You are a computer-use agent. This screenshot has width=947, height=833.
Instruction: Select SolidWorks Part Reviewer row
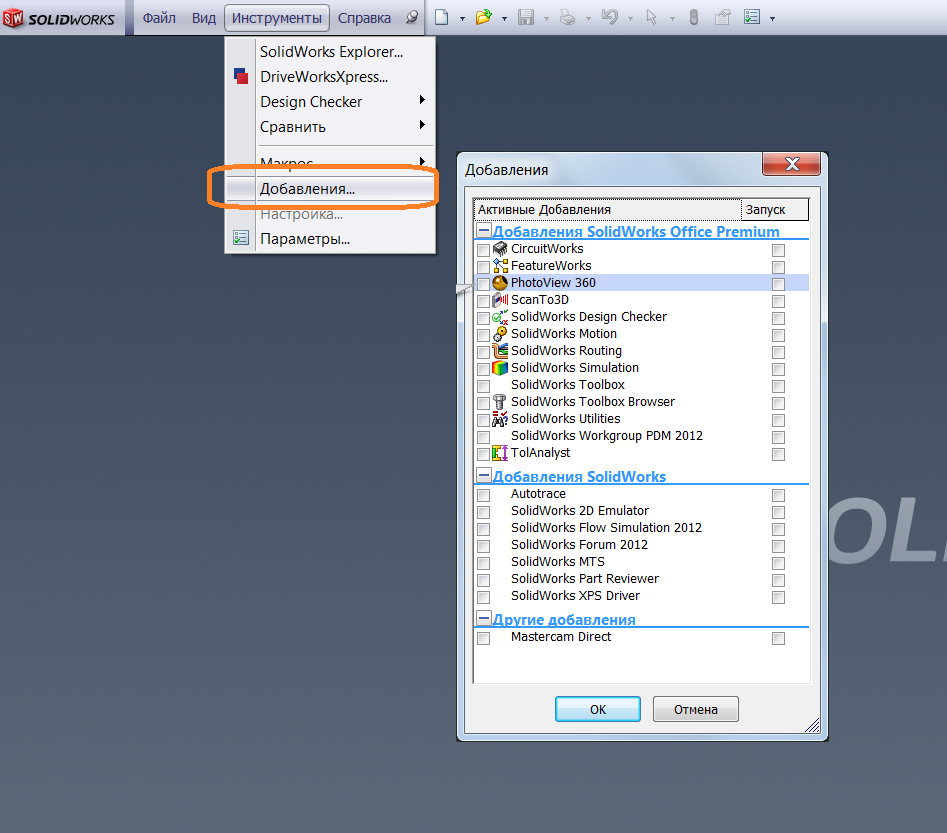point(641,579)
